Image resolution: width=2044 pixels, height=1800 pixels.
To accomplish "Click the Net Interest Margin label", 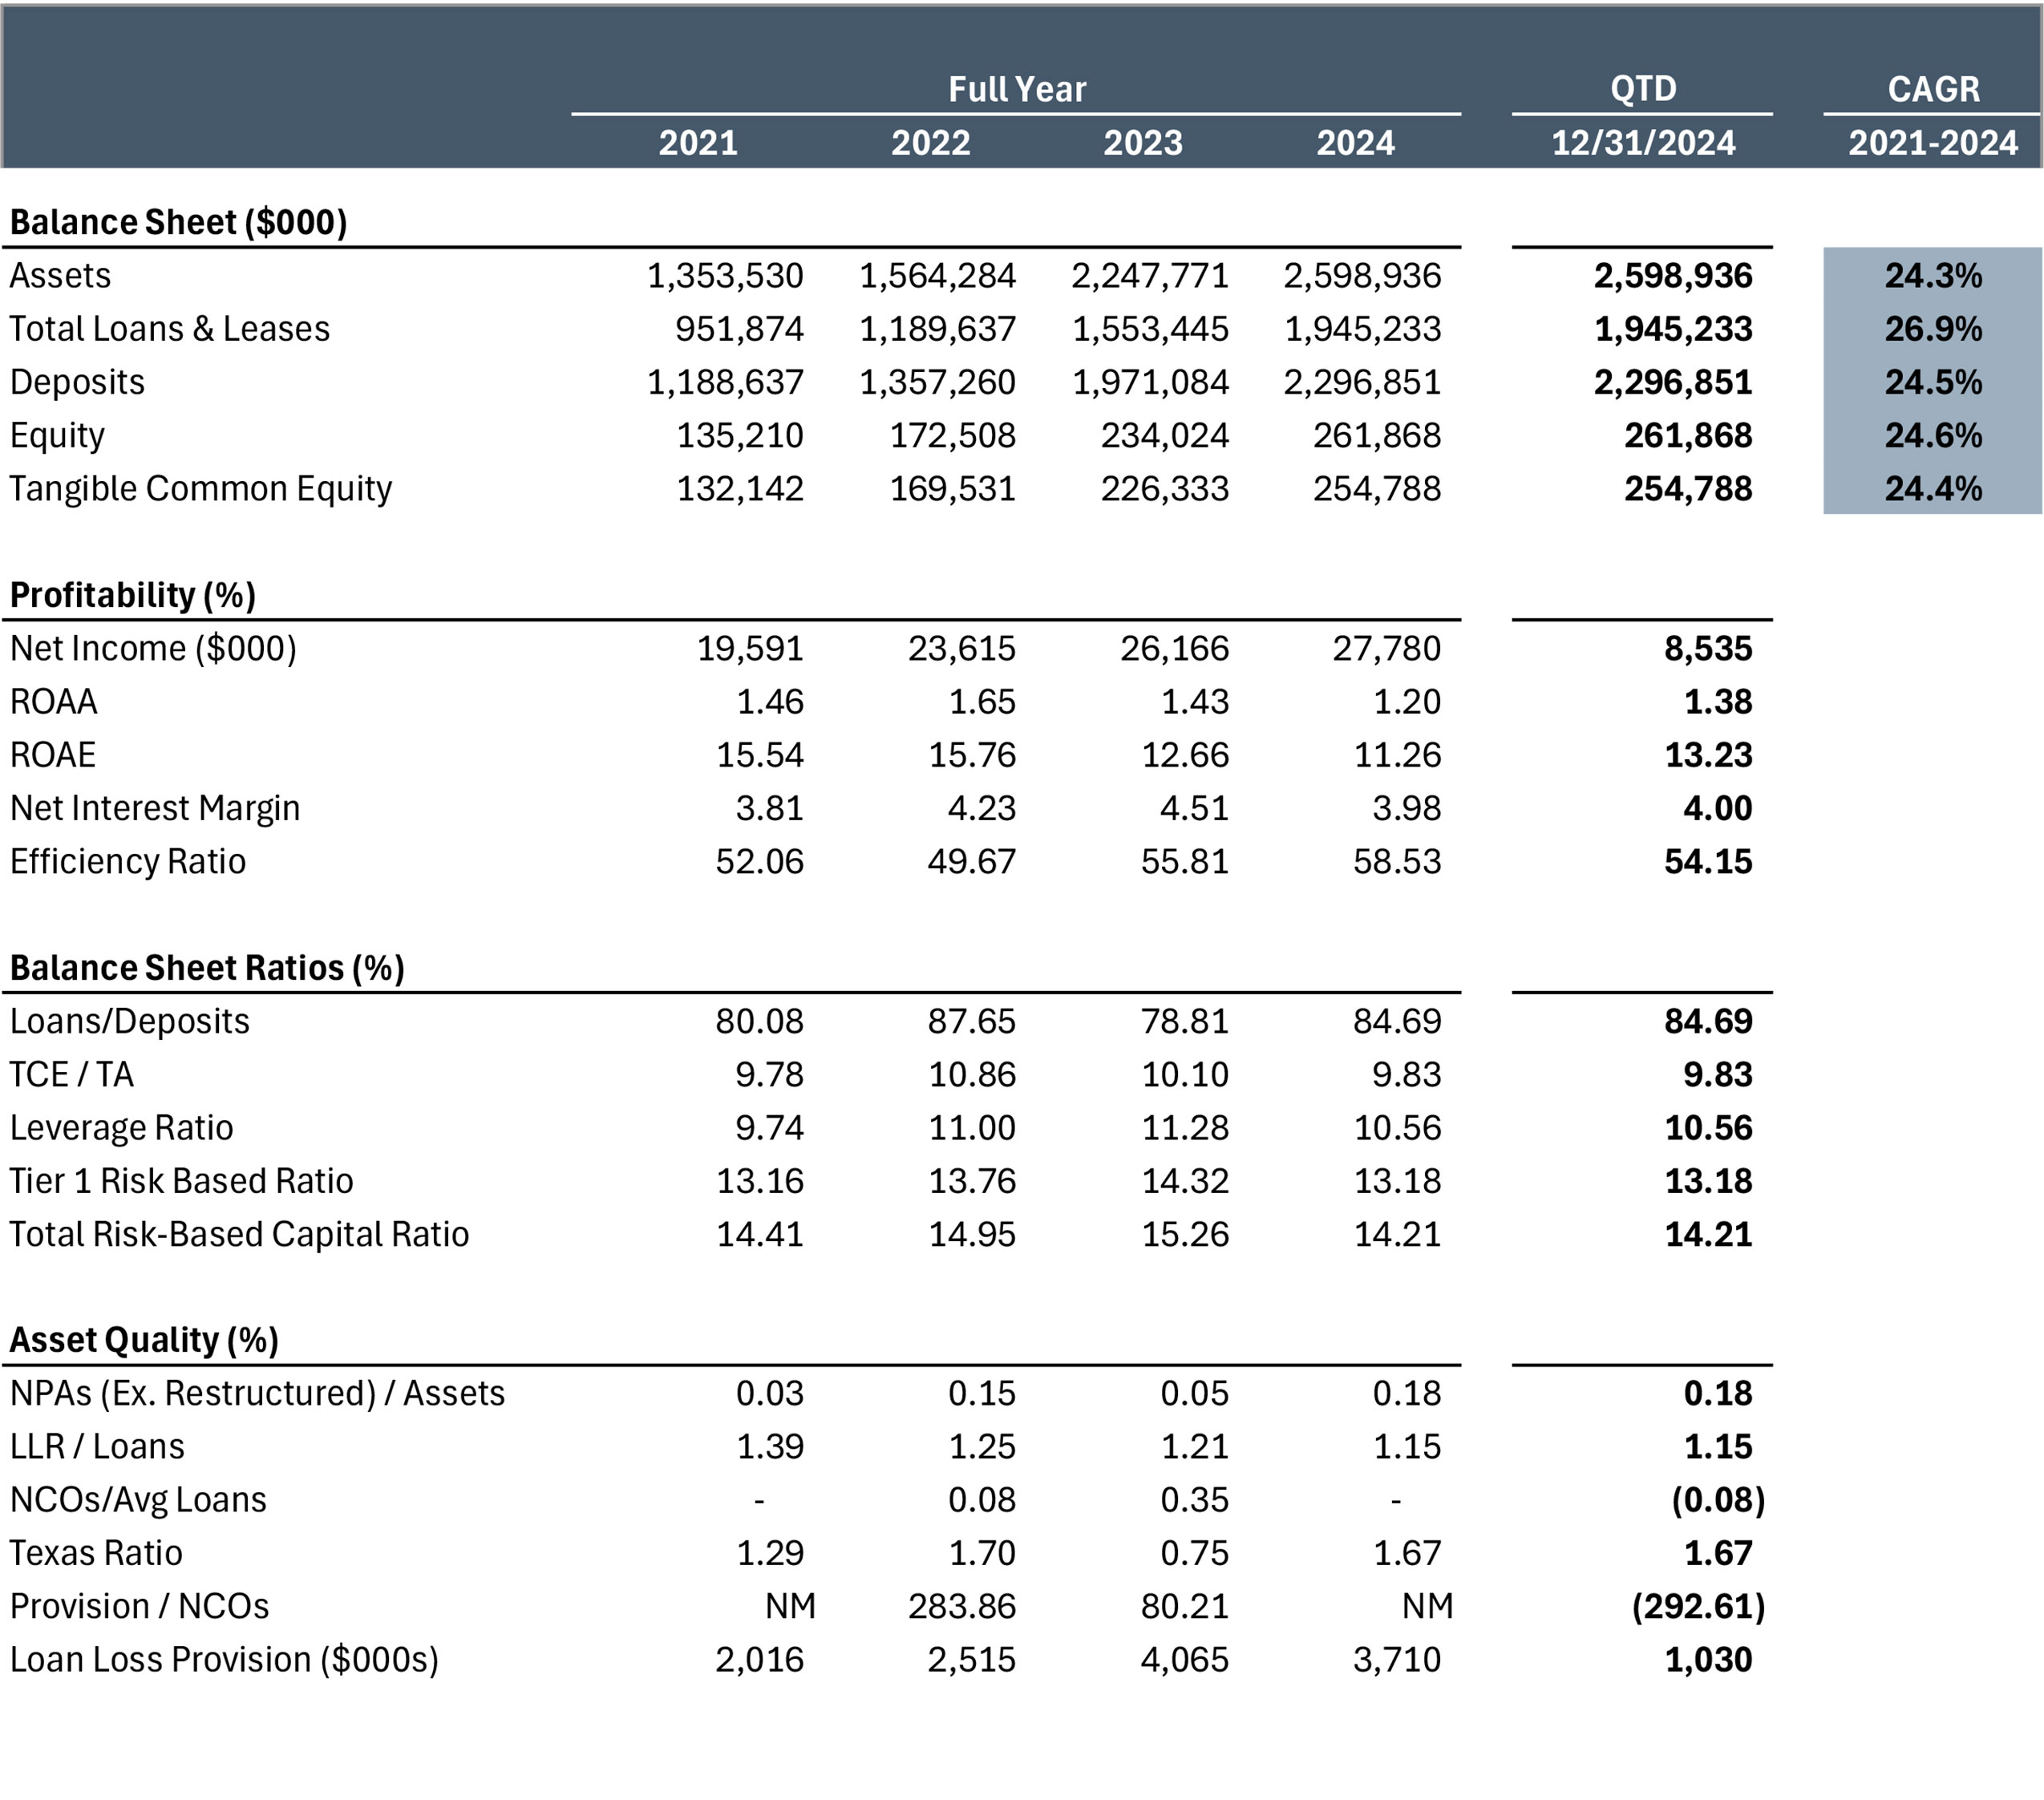I will click(155, 808).
